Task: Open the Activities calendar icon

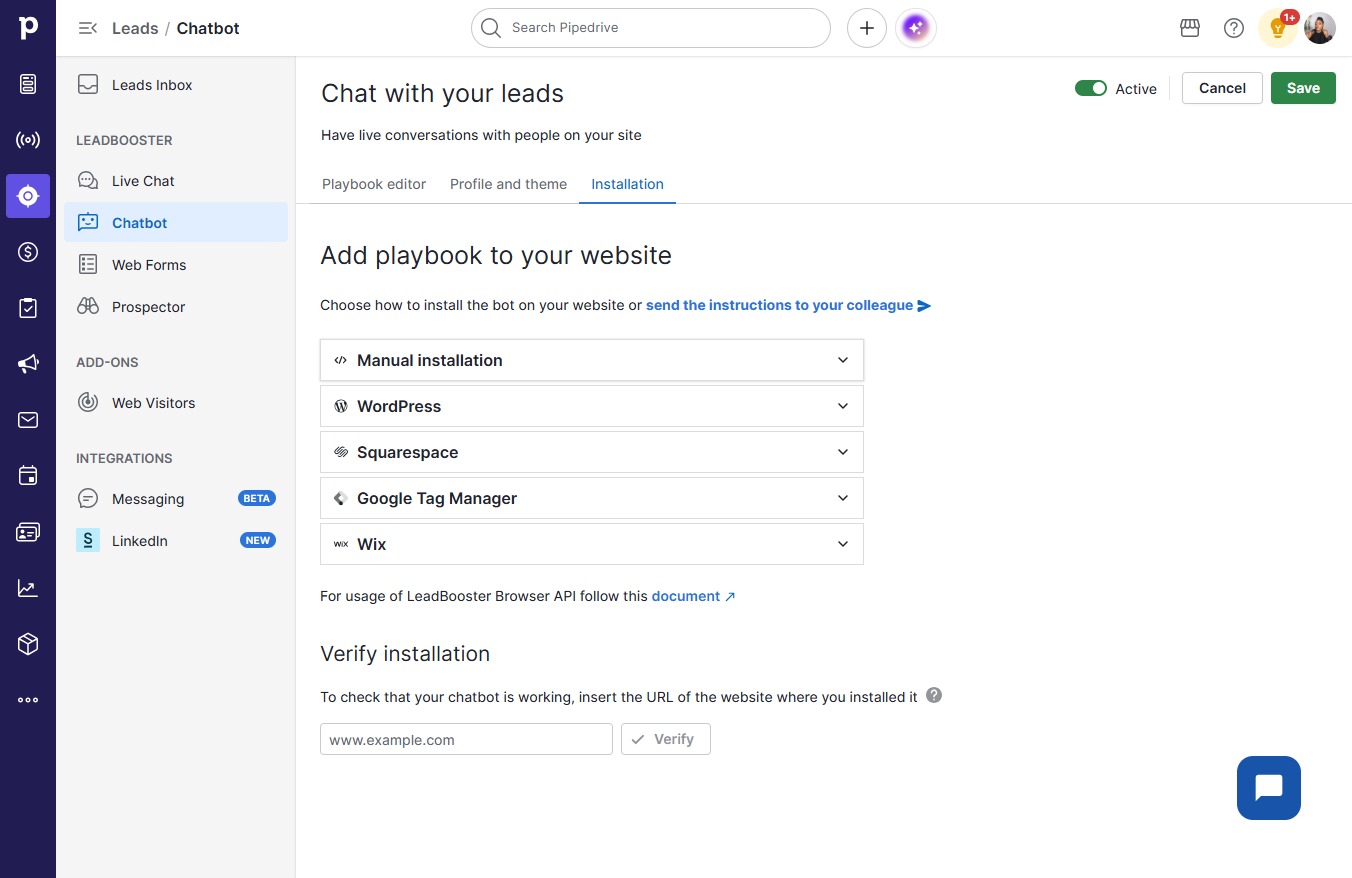Action: point(28,476)
